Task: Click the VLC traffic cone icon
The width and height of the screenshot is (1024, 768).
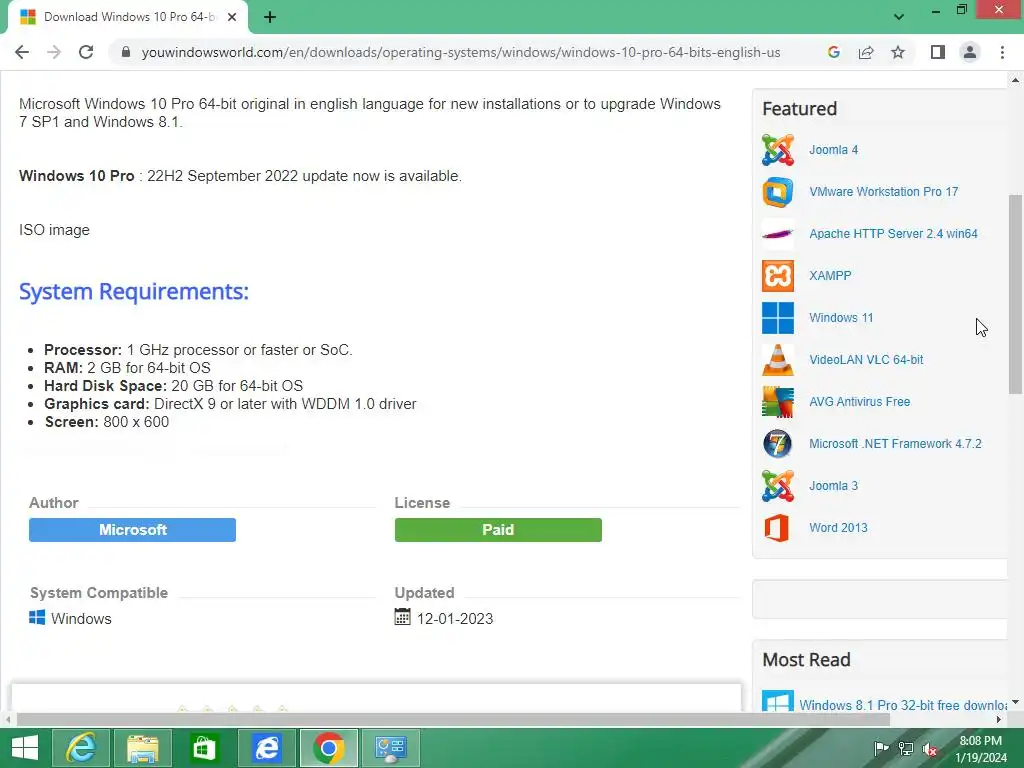Action: (x=778, y=360)
